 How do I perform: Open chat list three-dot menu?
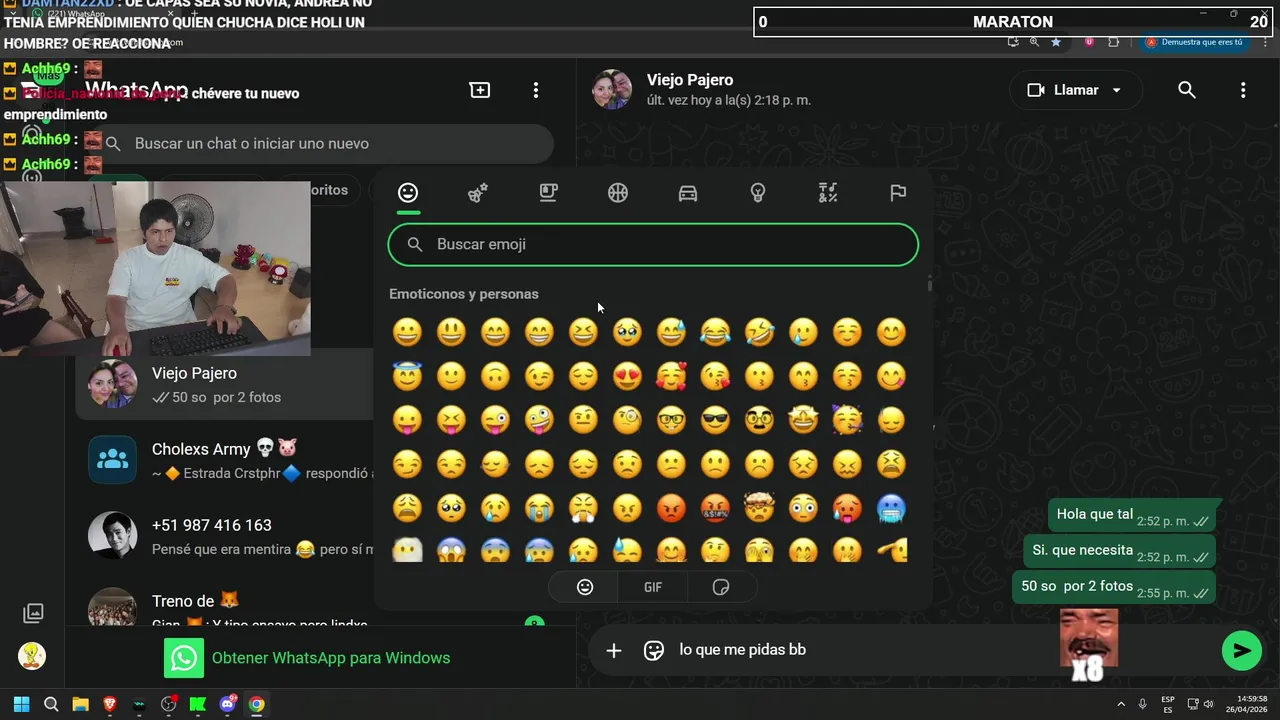pos(536,90)
